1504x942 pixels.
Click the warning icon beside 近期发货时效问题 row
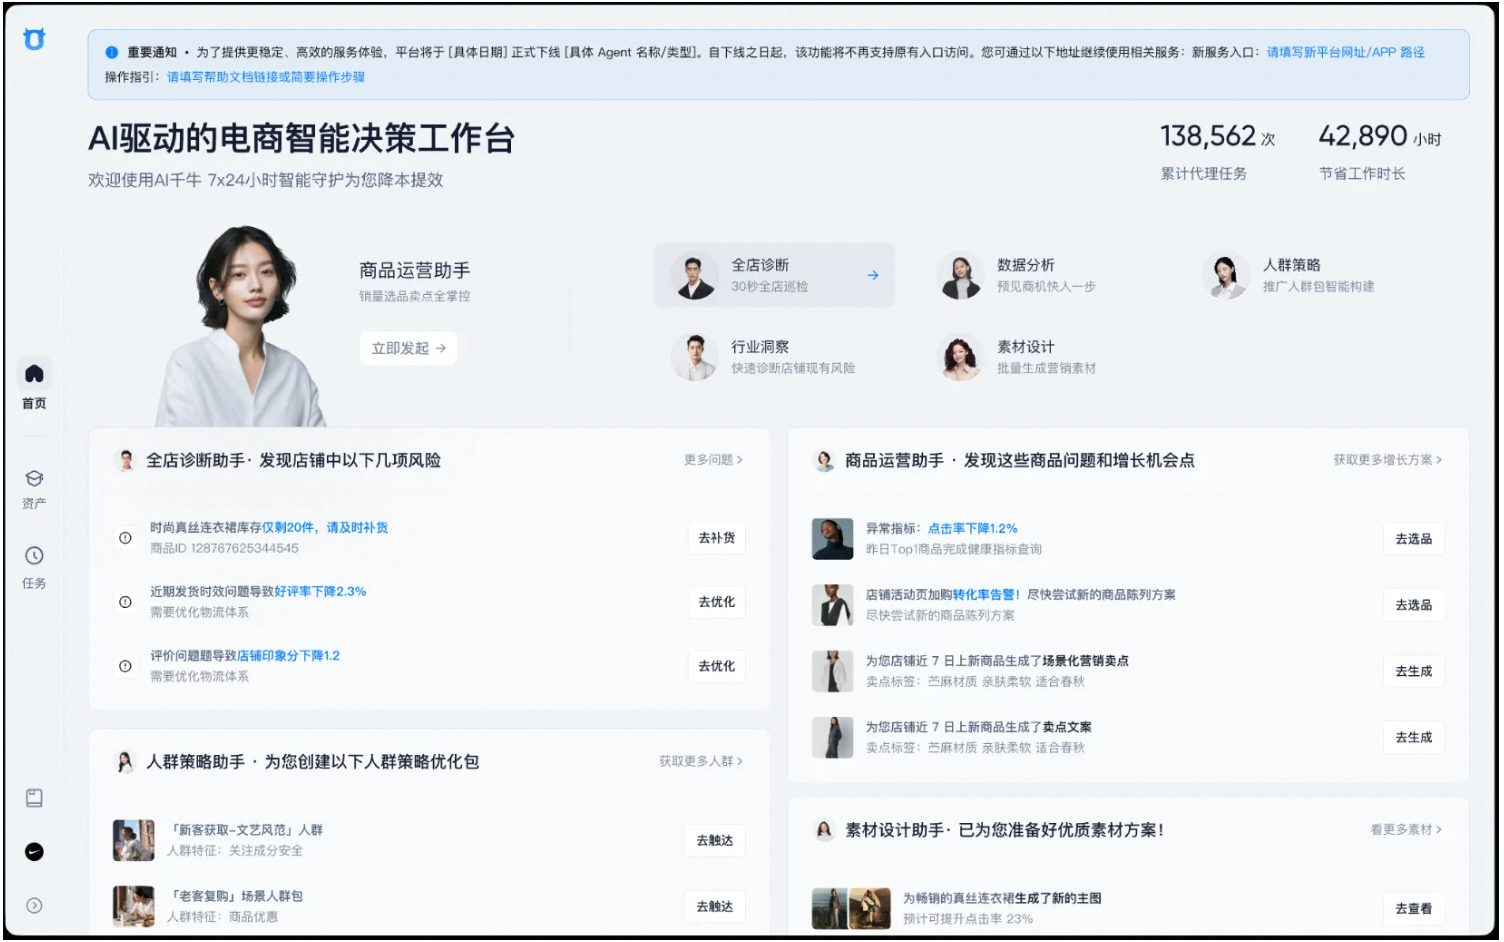pos(125,602)
